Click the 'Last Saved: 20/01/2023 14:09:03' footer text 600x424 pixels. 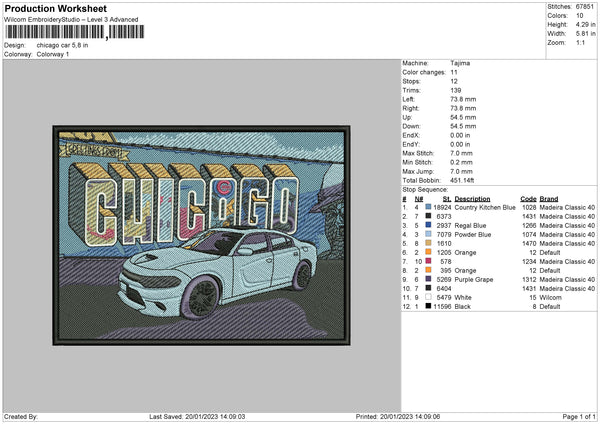197,416
